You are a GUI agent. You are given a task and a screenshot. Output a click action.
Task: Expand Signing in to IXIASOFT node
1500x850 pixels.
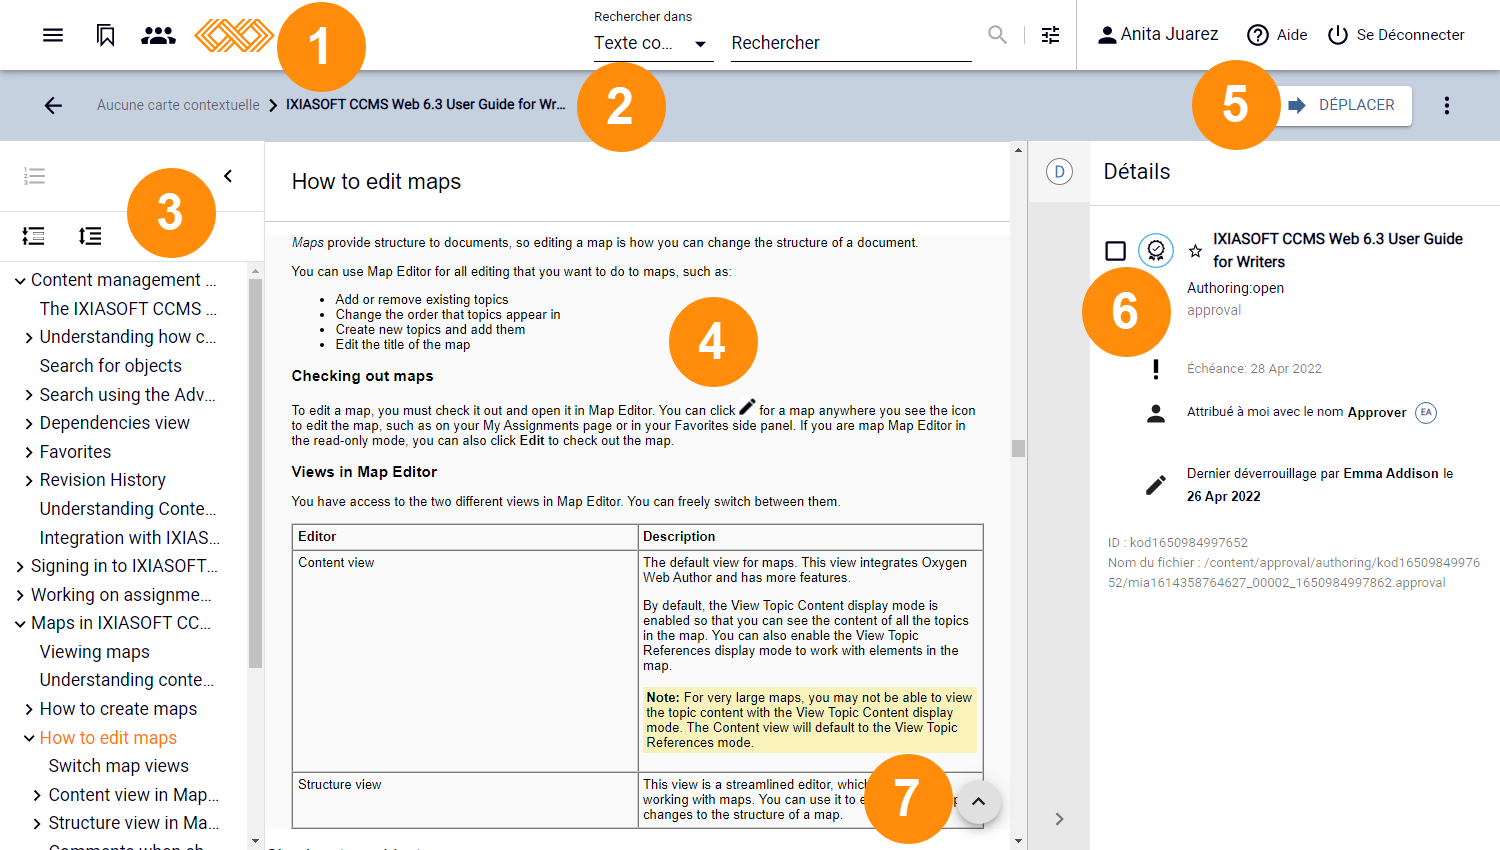pyautogui.click(x=20, y=567)
